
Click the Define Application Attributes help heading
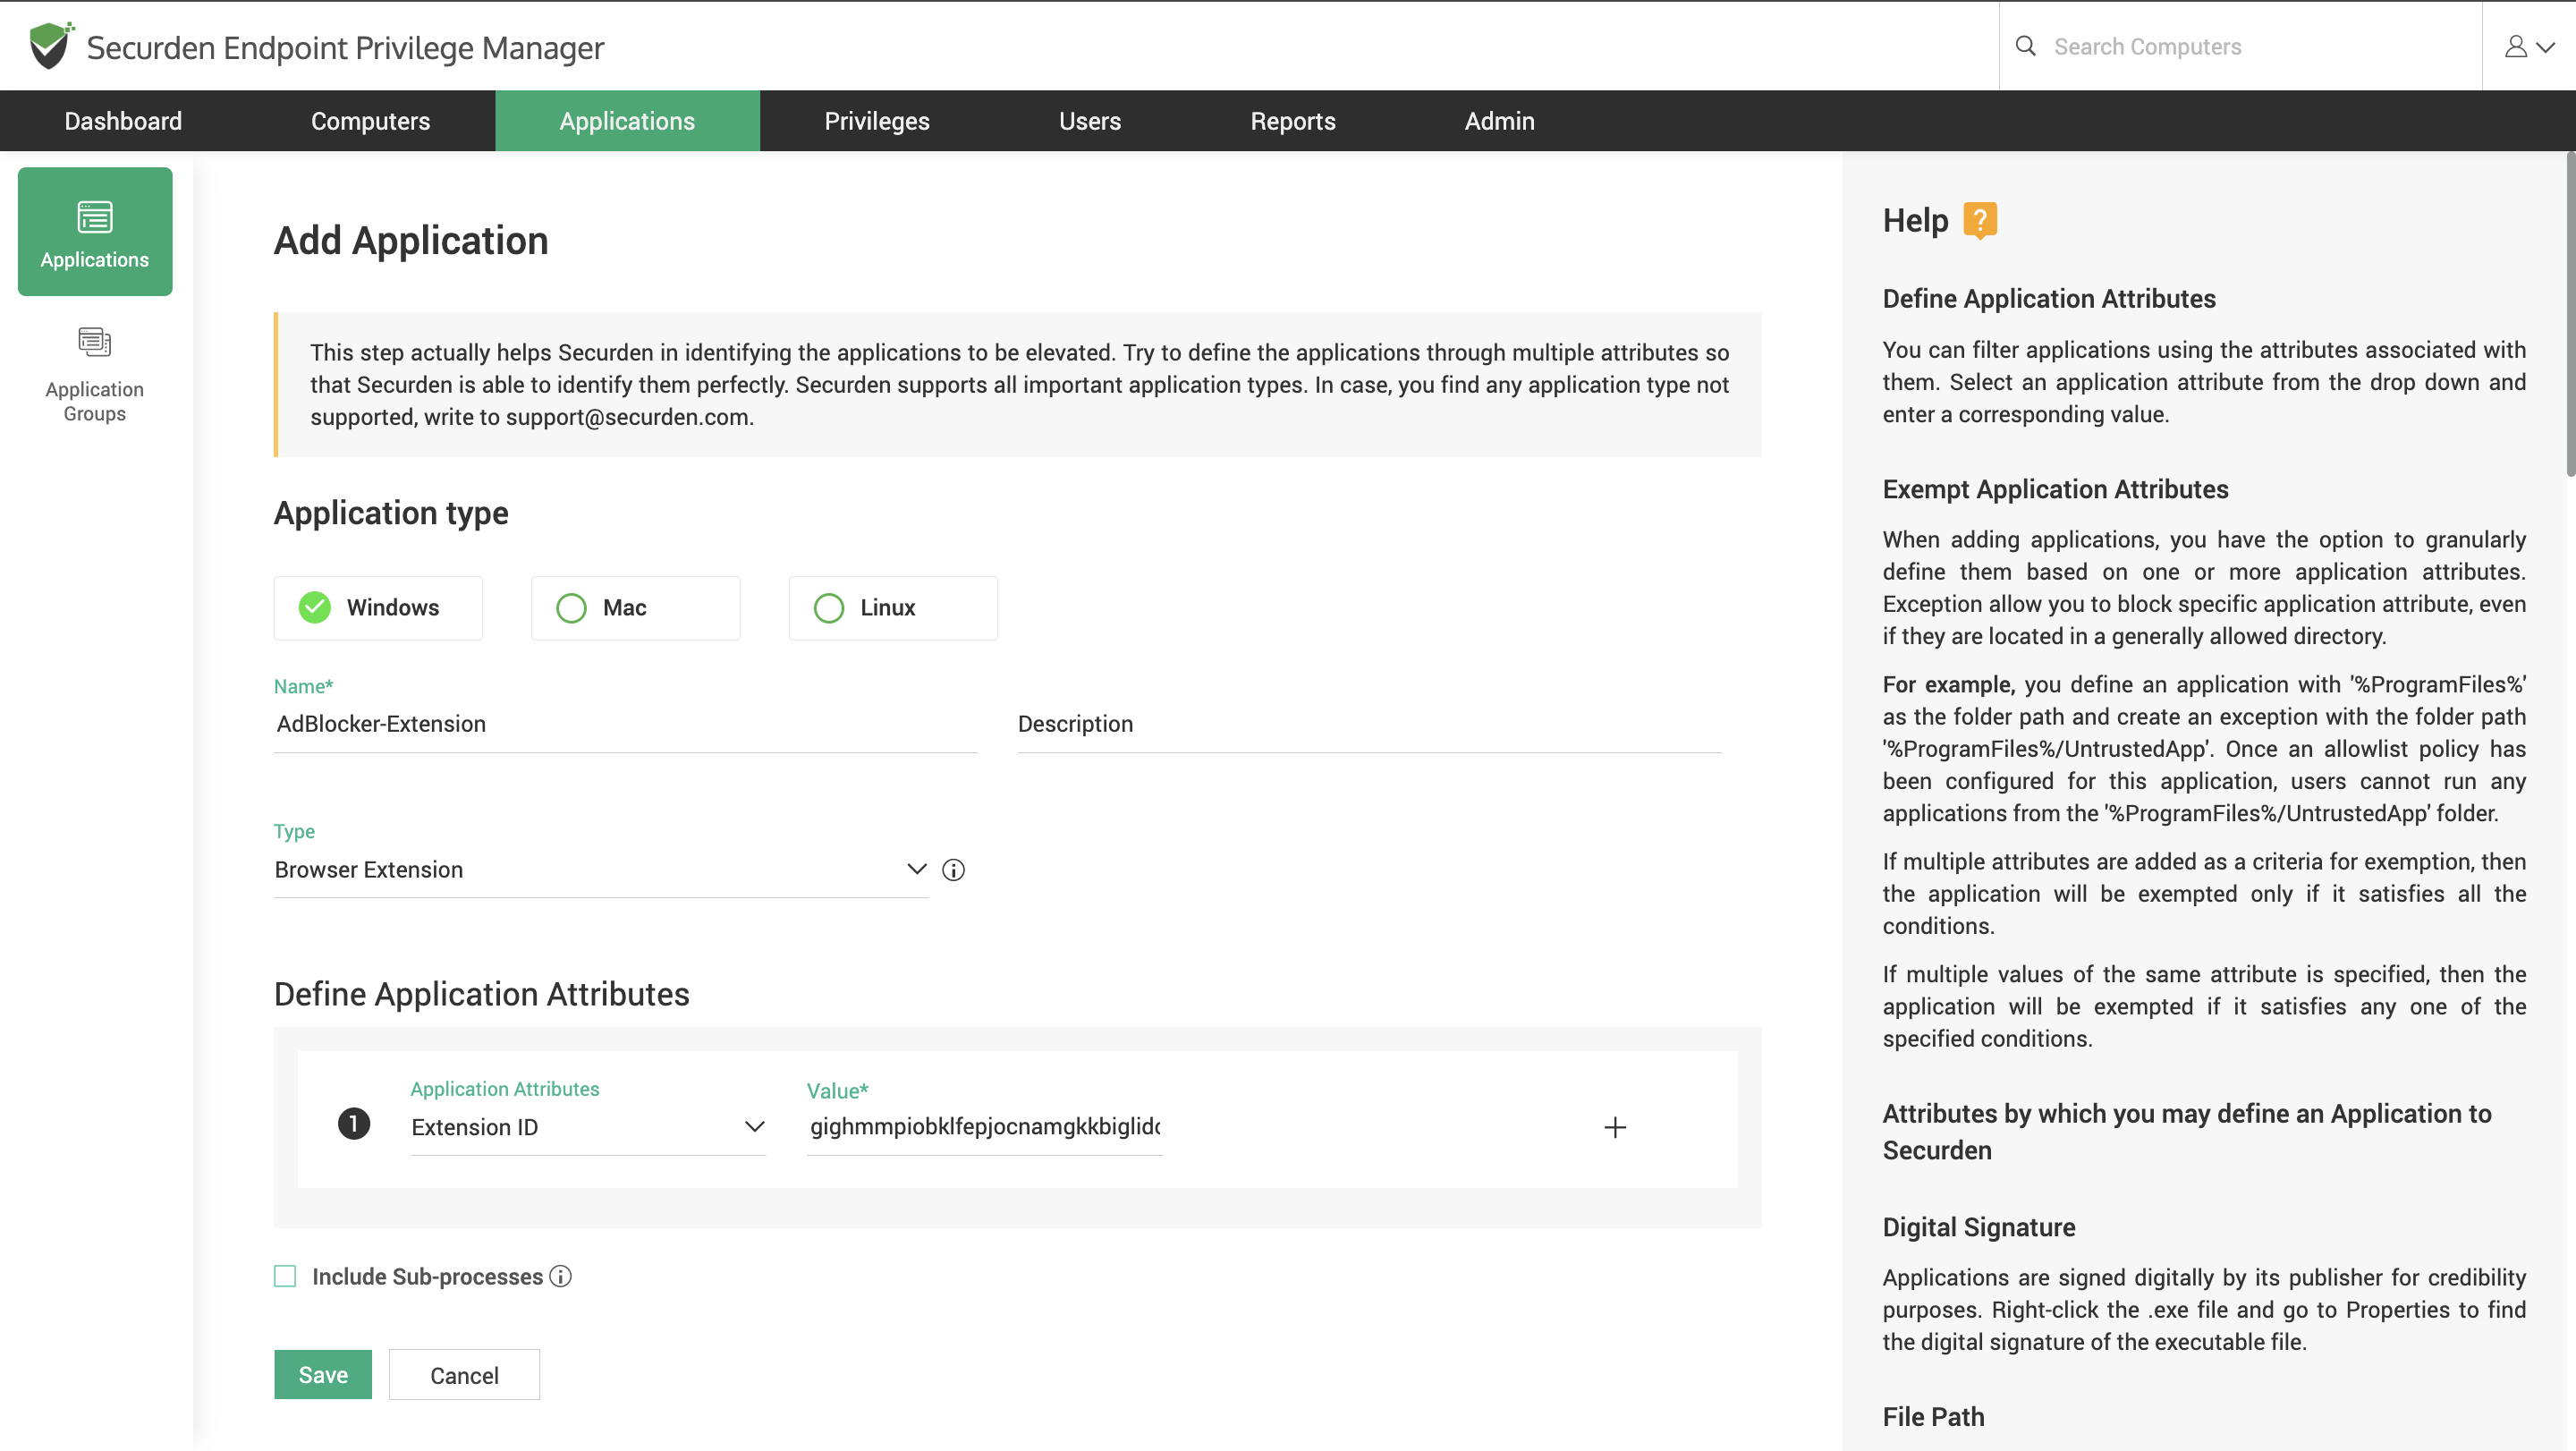2049,299
